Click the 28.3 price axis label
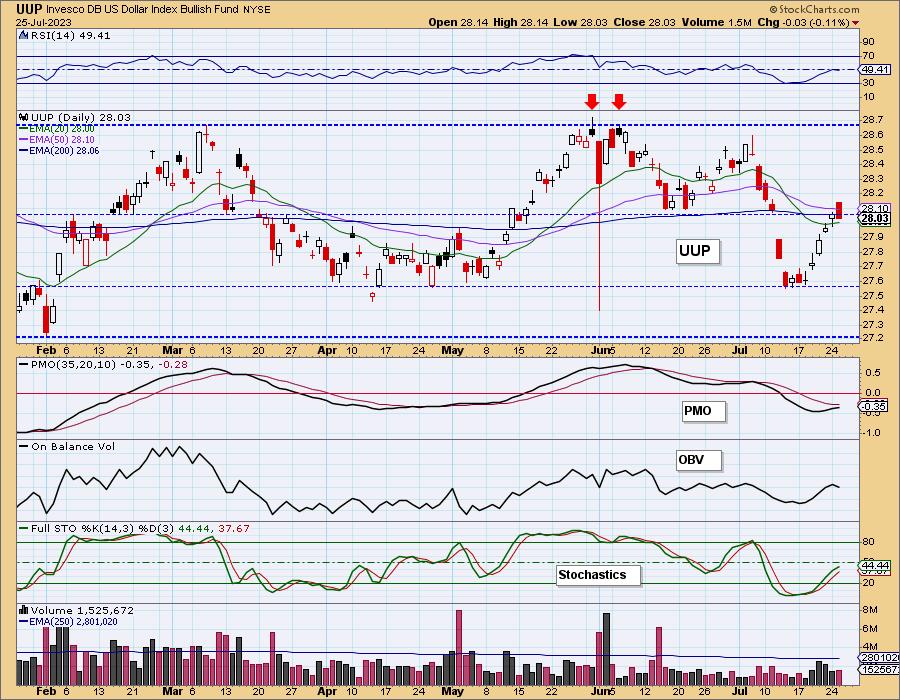 [872, 178]
